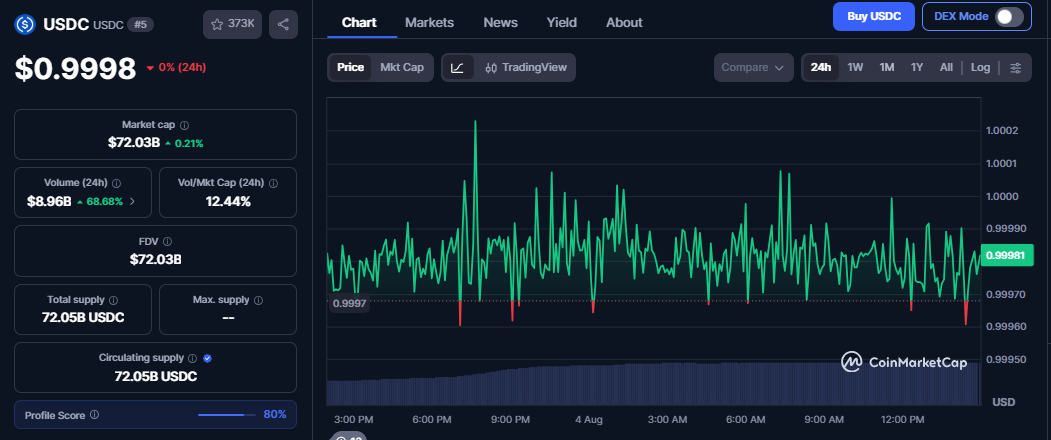
Task: Open the Compare dropdown
Action: point(753,68)
